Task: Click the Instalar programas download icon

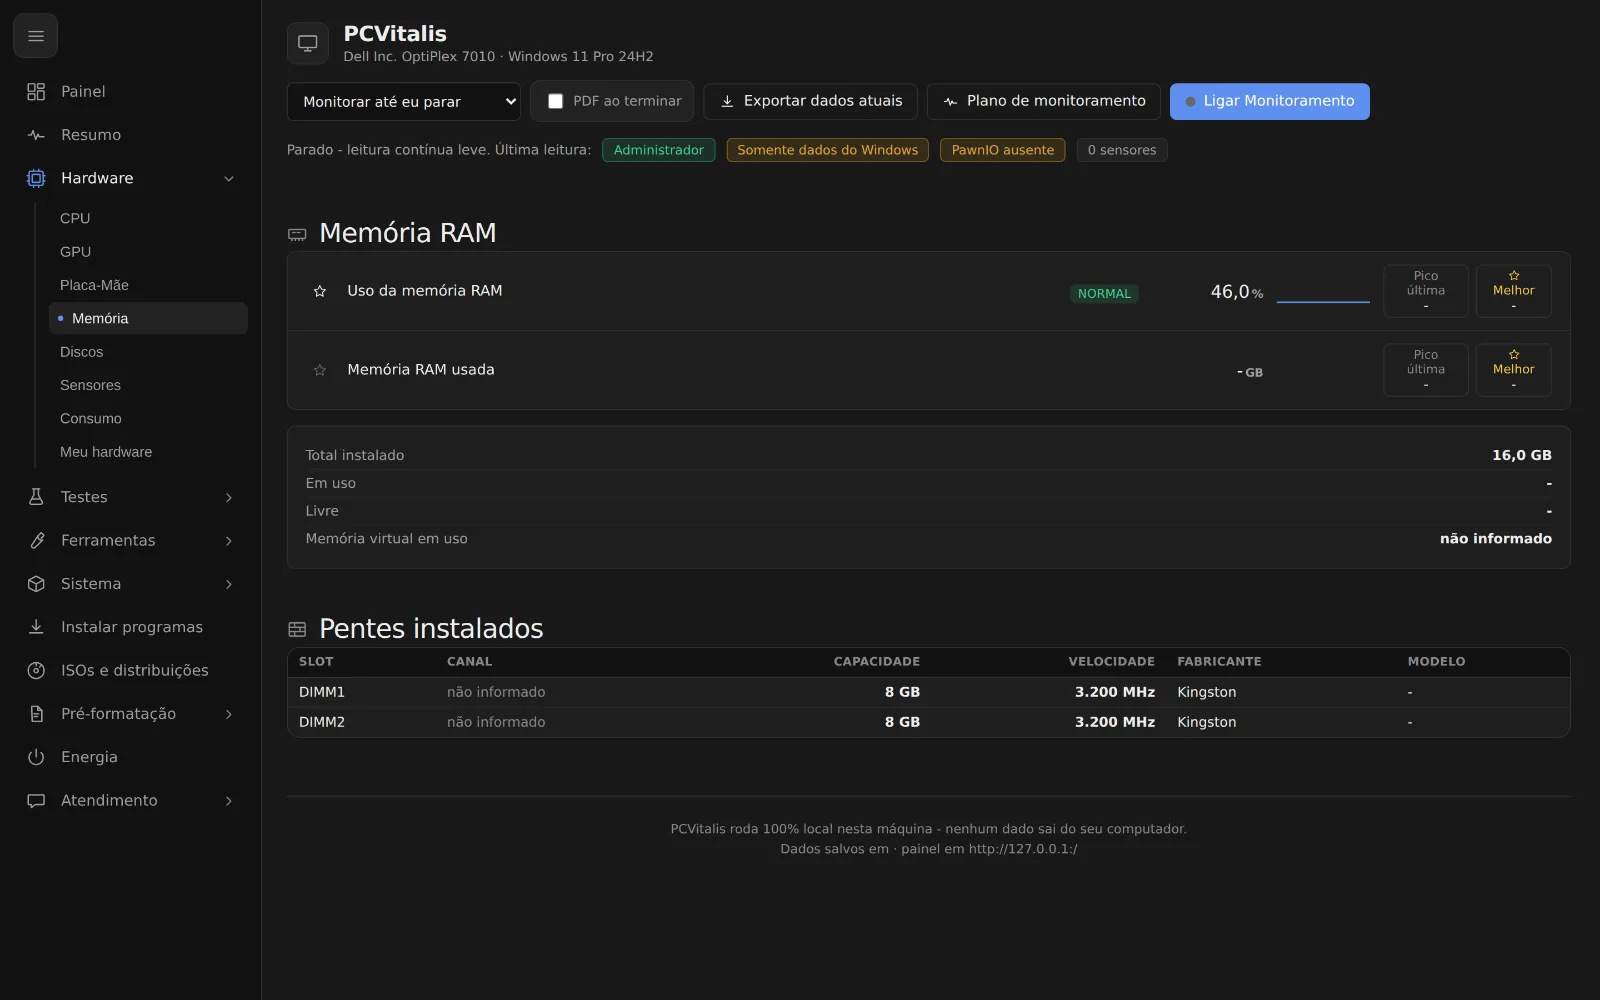Action: tap(36, 627)
